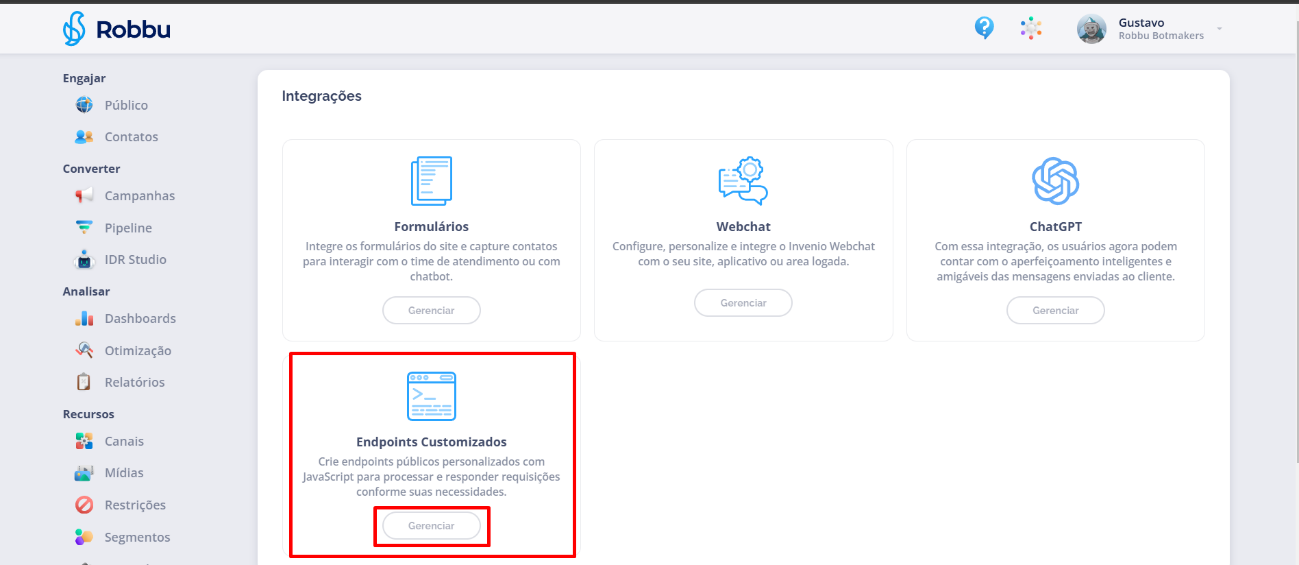Click the Pipeline funnel icon

click(85, 228)
